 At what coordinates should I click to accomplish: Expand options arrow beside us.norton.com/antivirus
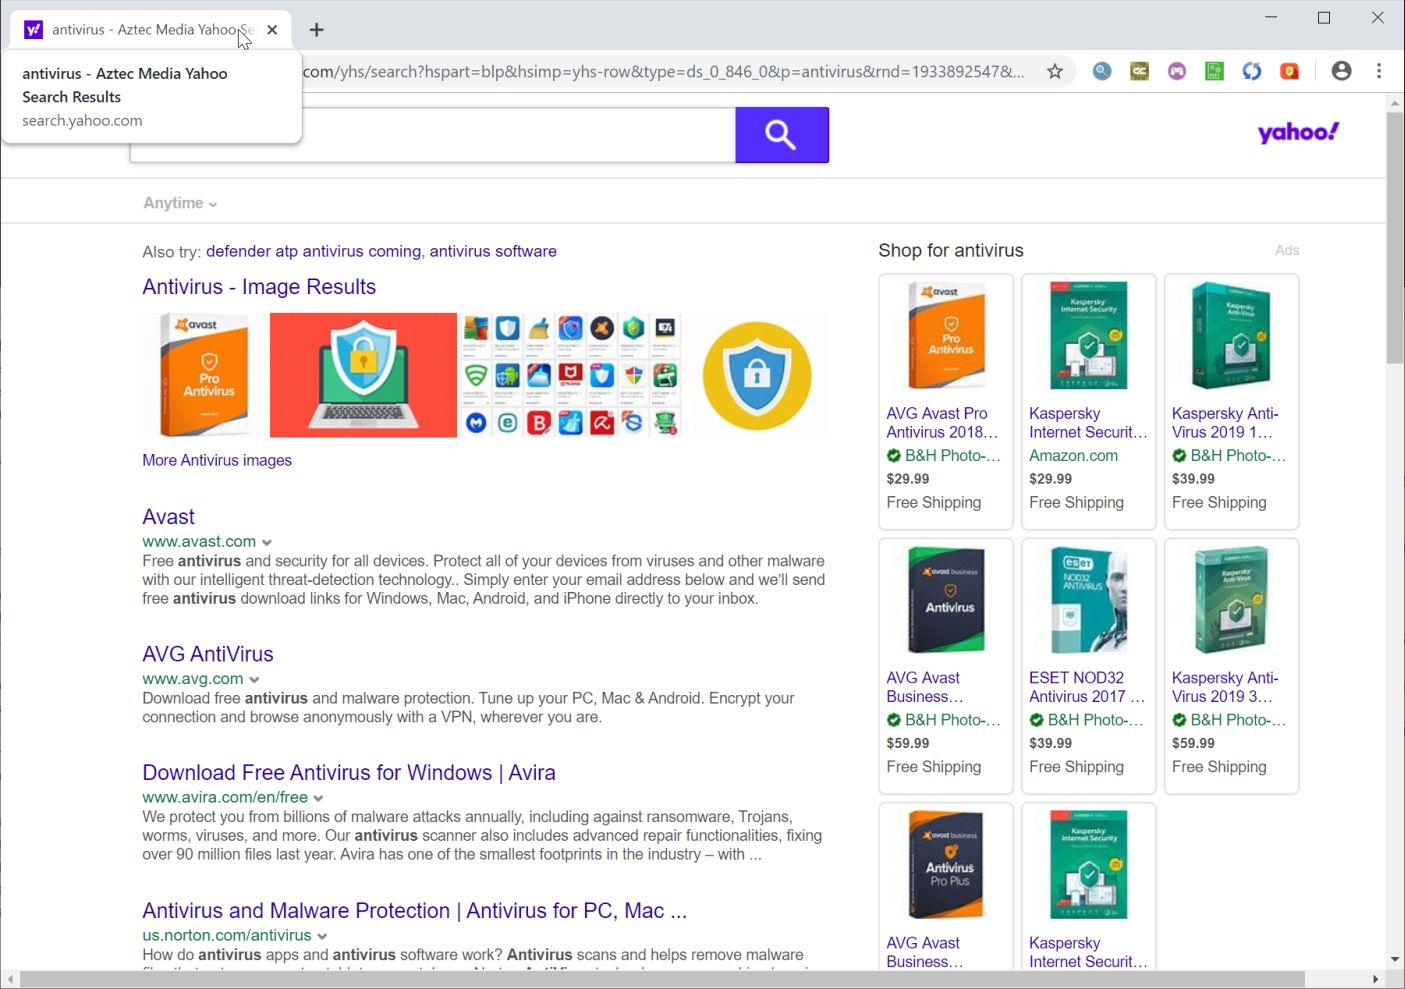[322, 936]
